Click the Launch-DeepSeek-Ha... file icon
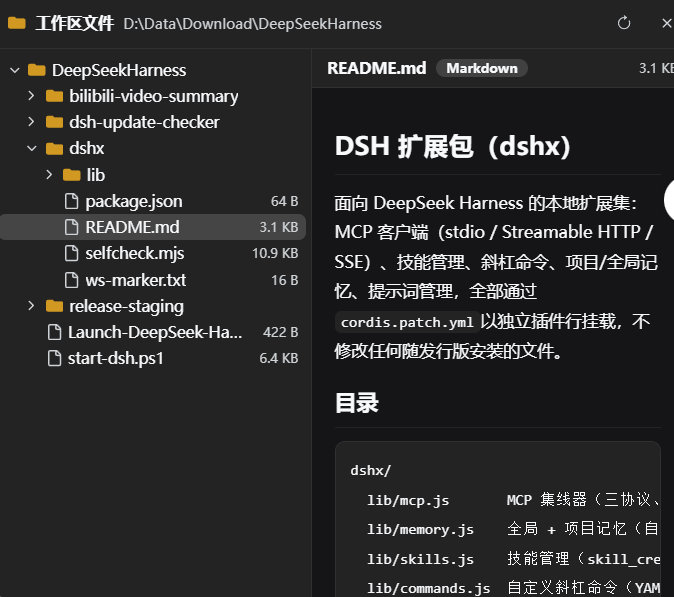Viewport: 674px width, 597px height. pyautogui.click(x=54, y=332)
